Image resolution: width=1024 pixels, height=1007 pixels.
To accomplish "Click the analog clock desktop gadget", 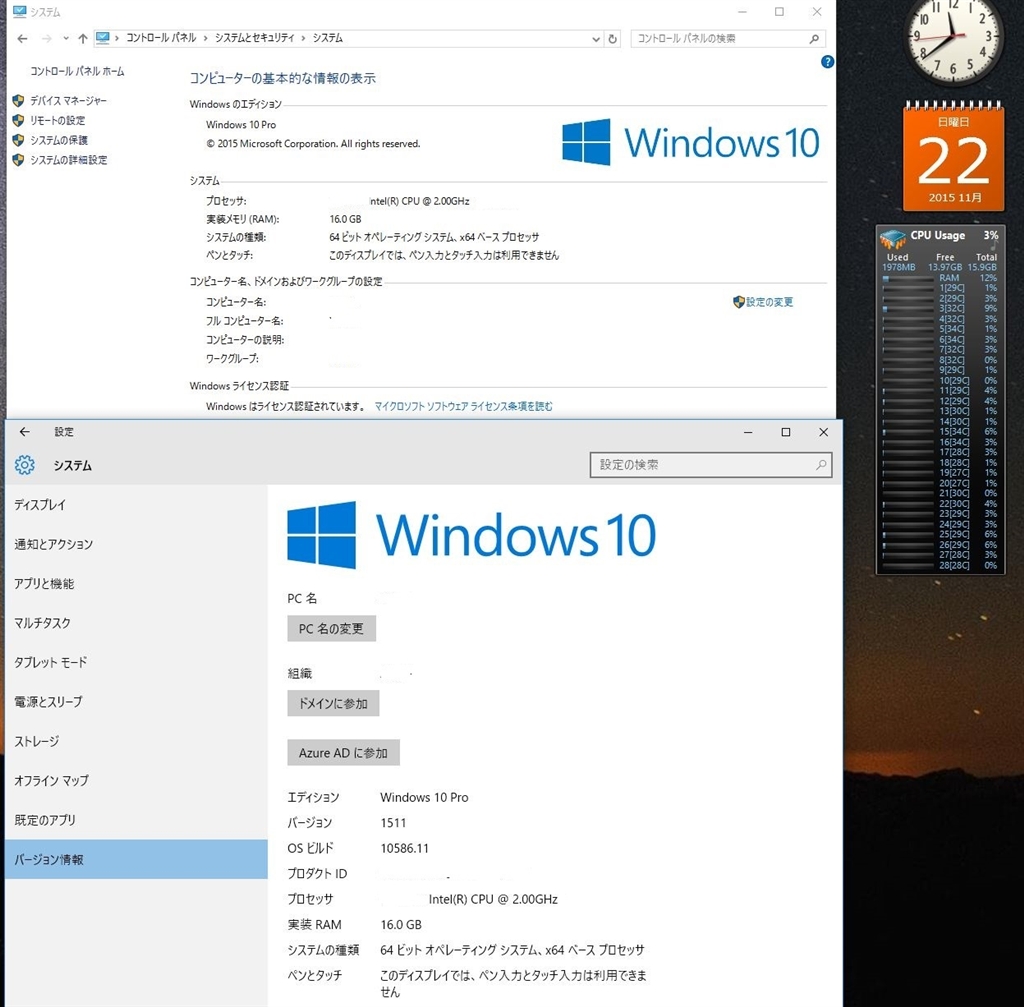I will (x=953, y=38).
